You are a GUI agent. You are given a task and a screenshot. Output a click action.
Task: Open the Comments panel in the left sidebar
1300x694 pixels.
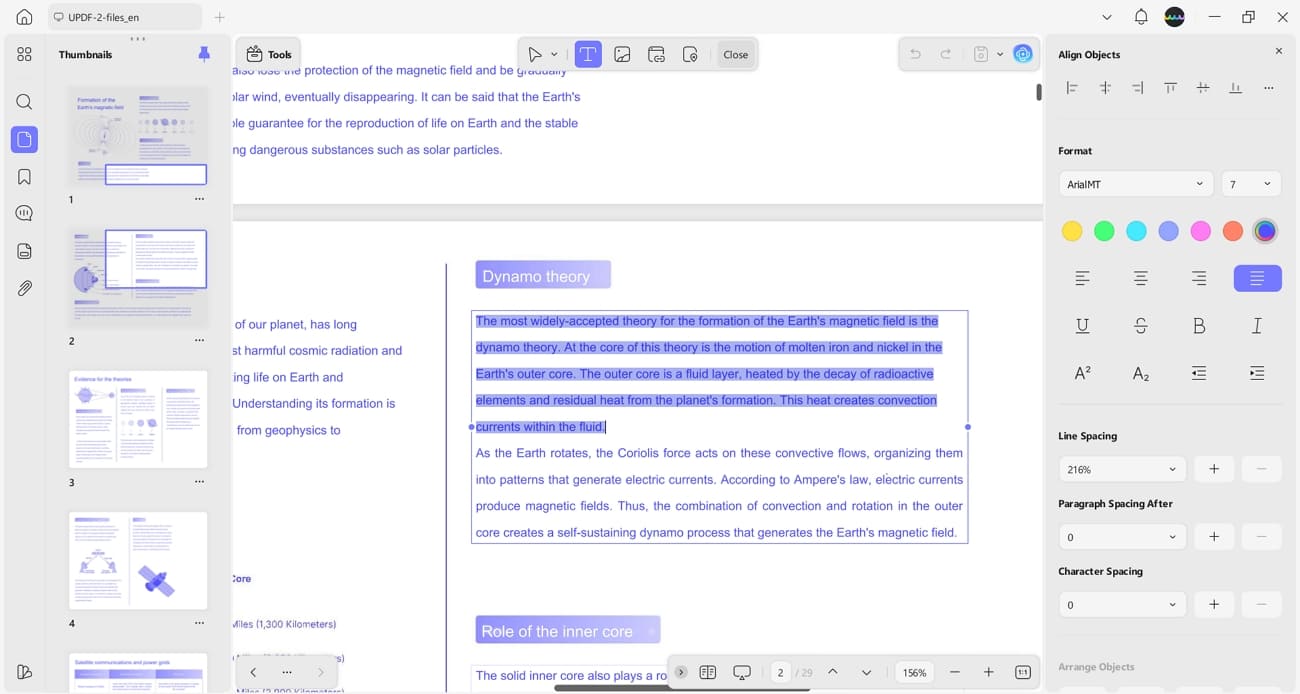coord(24,212)
